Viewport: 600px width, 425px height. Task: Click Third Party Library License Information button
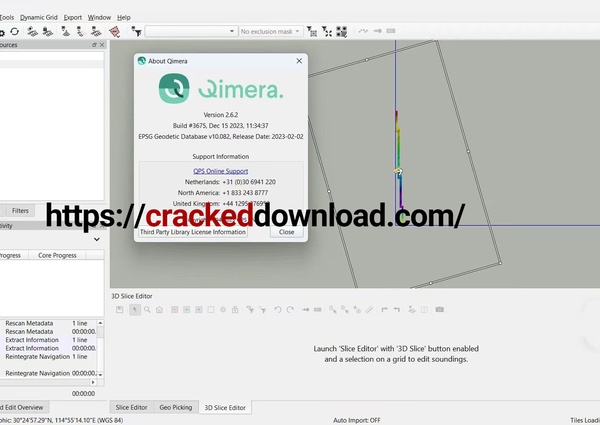click(192, 232)
